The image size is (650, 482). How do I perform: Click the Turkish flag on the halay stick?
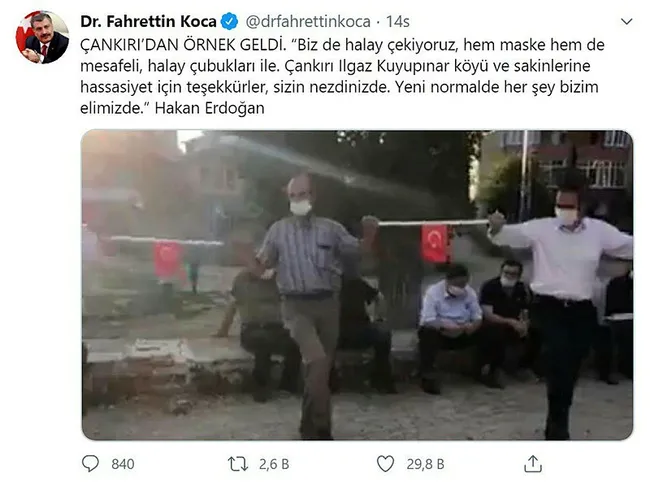(x=434, y=243)
